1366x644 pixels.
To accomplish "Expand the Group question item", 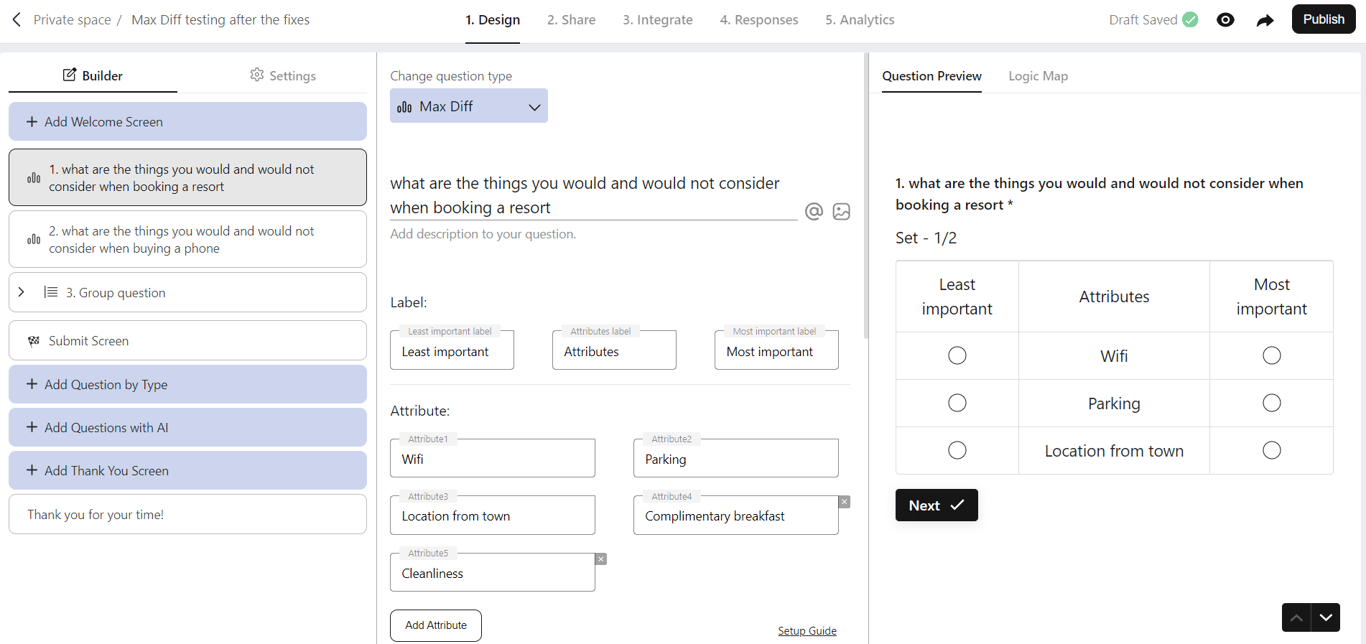I will tap(22, 293).
